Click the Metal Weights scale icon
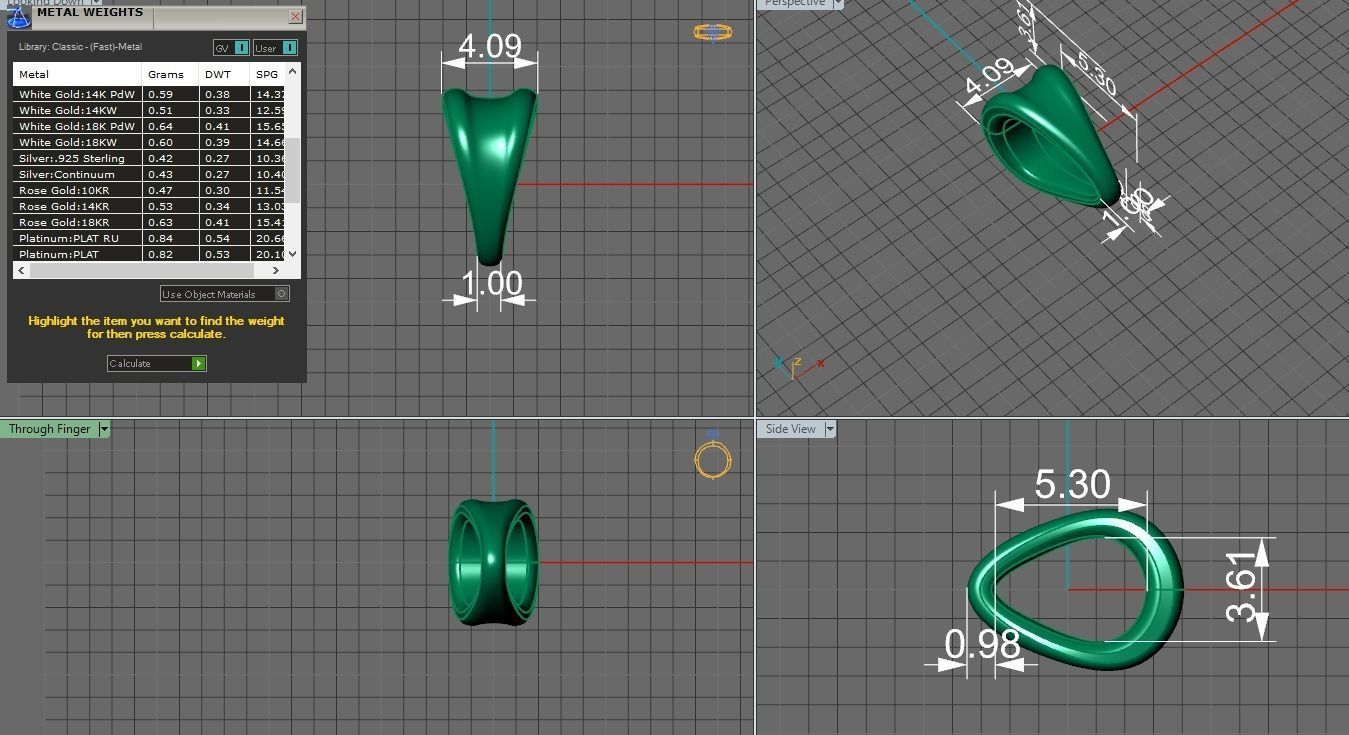 point(19,17)
